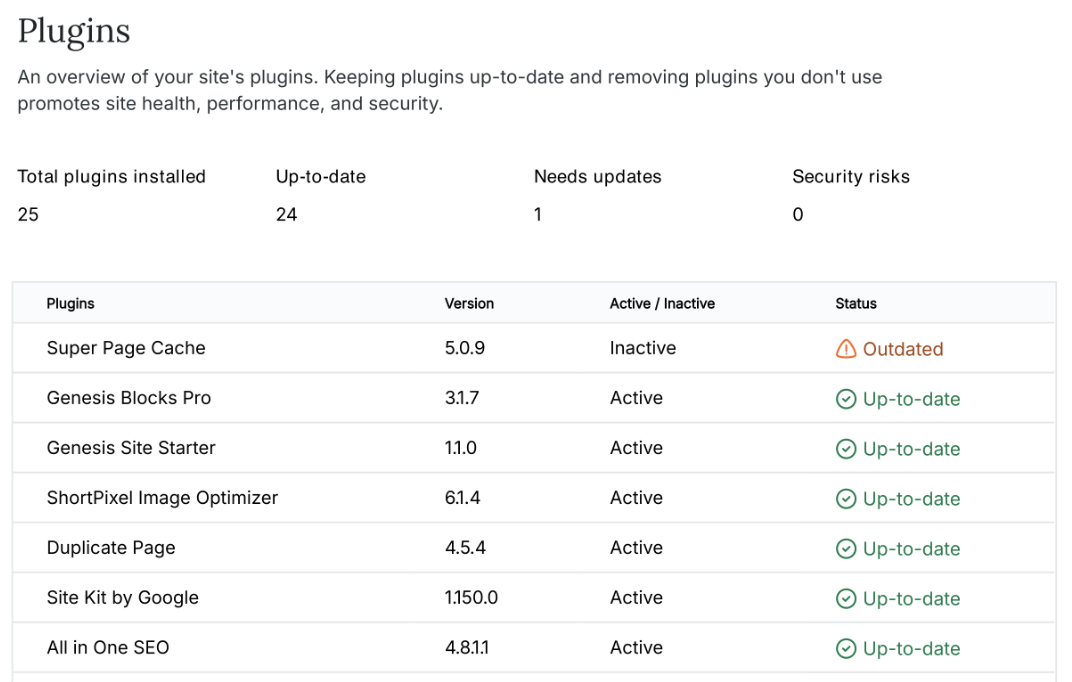Click the Site Kit by Google name

(123, 598)
